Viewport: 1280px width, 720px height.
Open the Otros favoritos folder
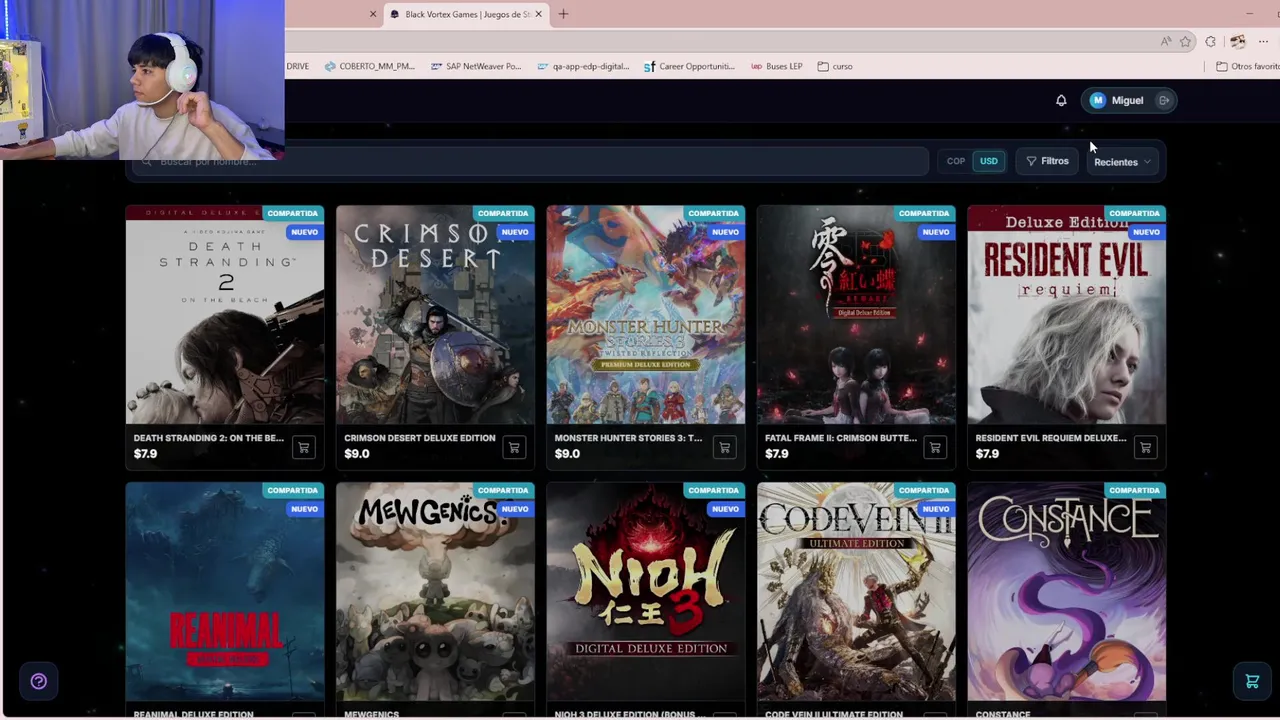1247,66
